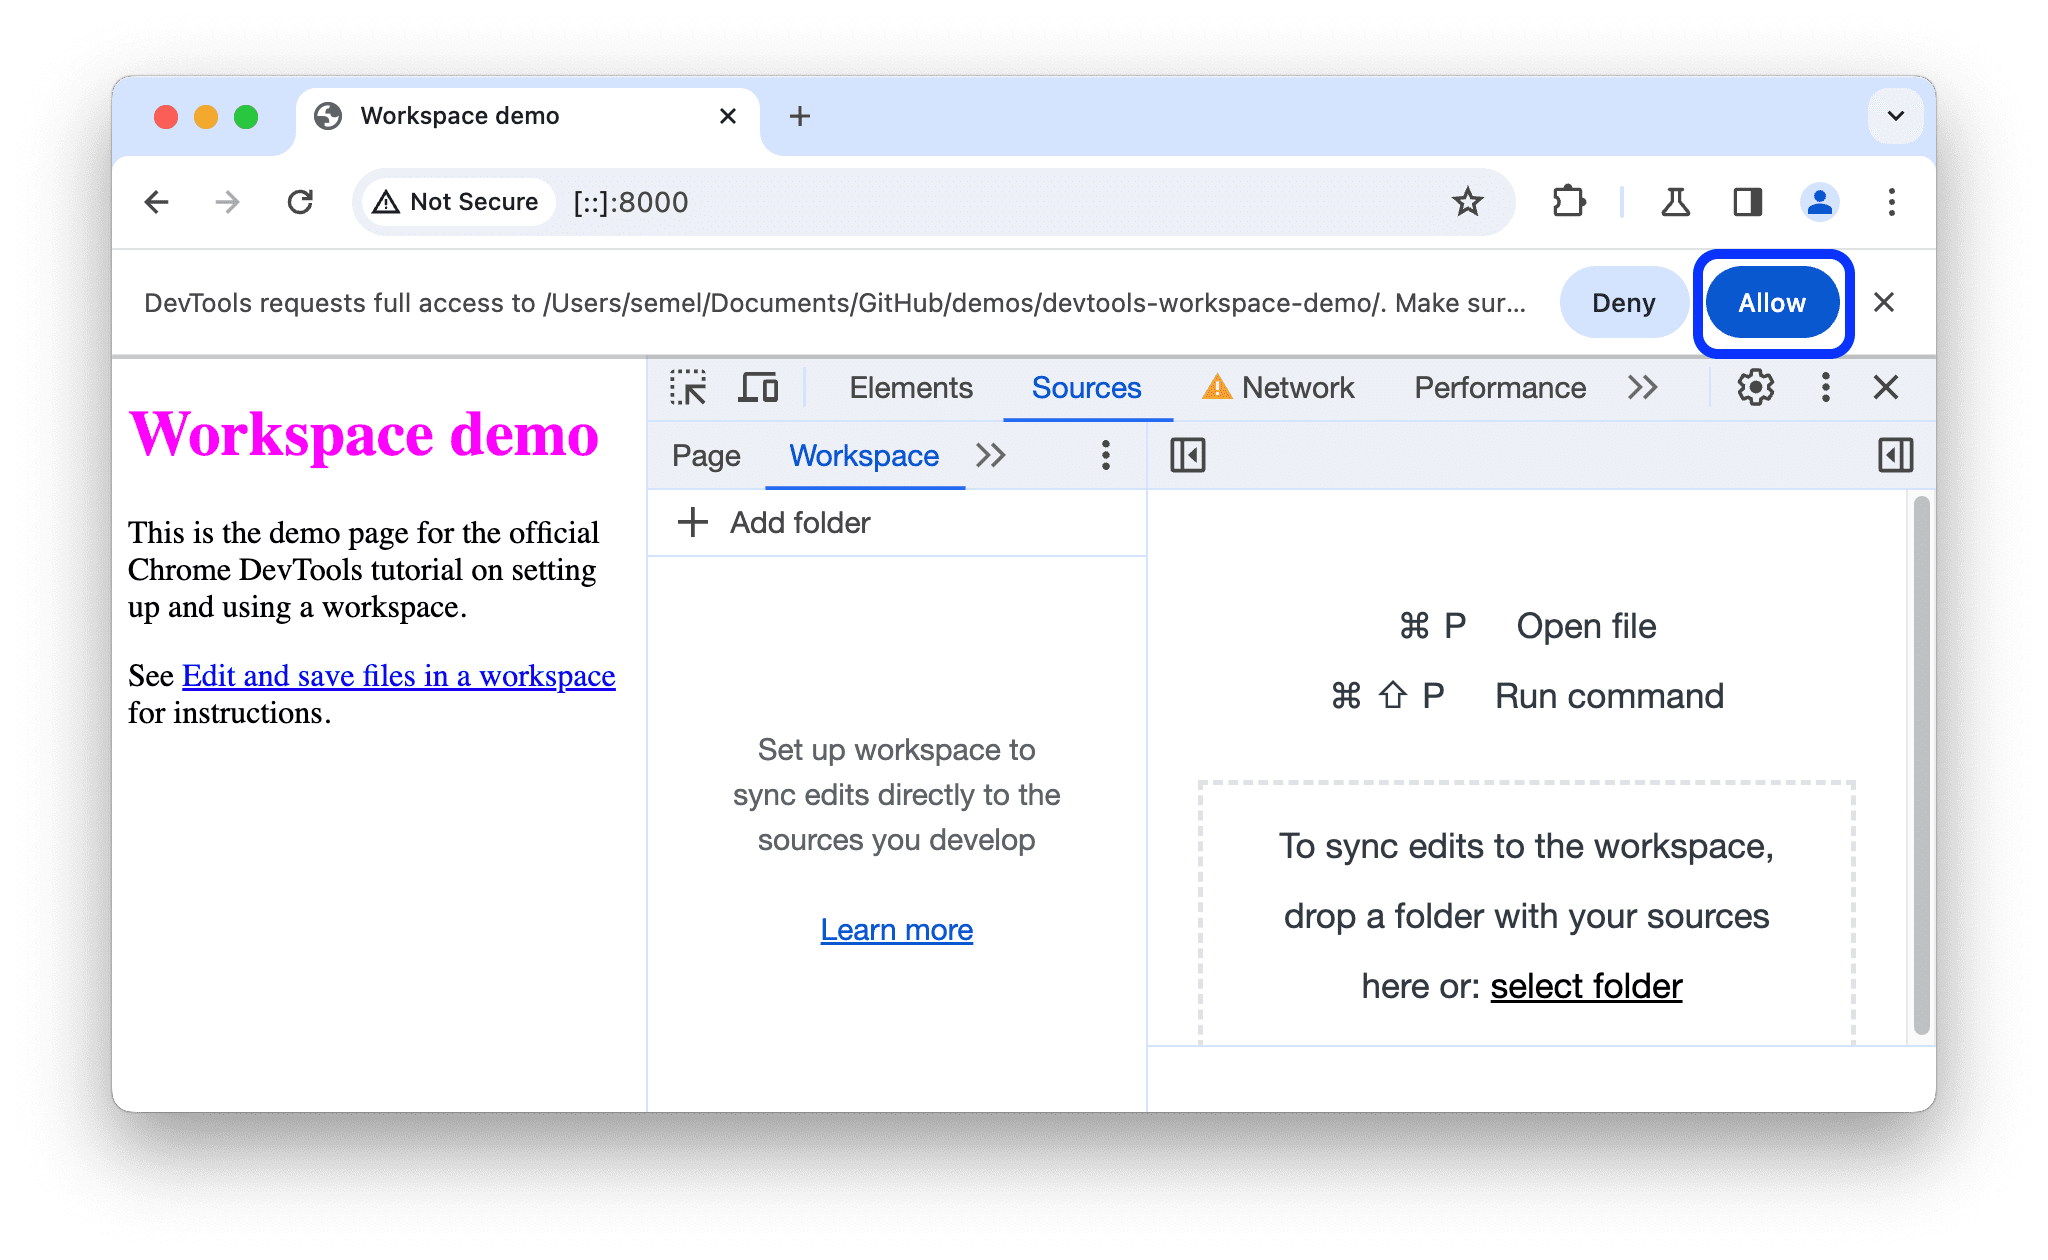This screenshot has width=2048, height=1260.
Task: Switch to Page tab
Action: (x=708, y=454)
